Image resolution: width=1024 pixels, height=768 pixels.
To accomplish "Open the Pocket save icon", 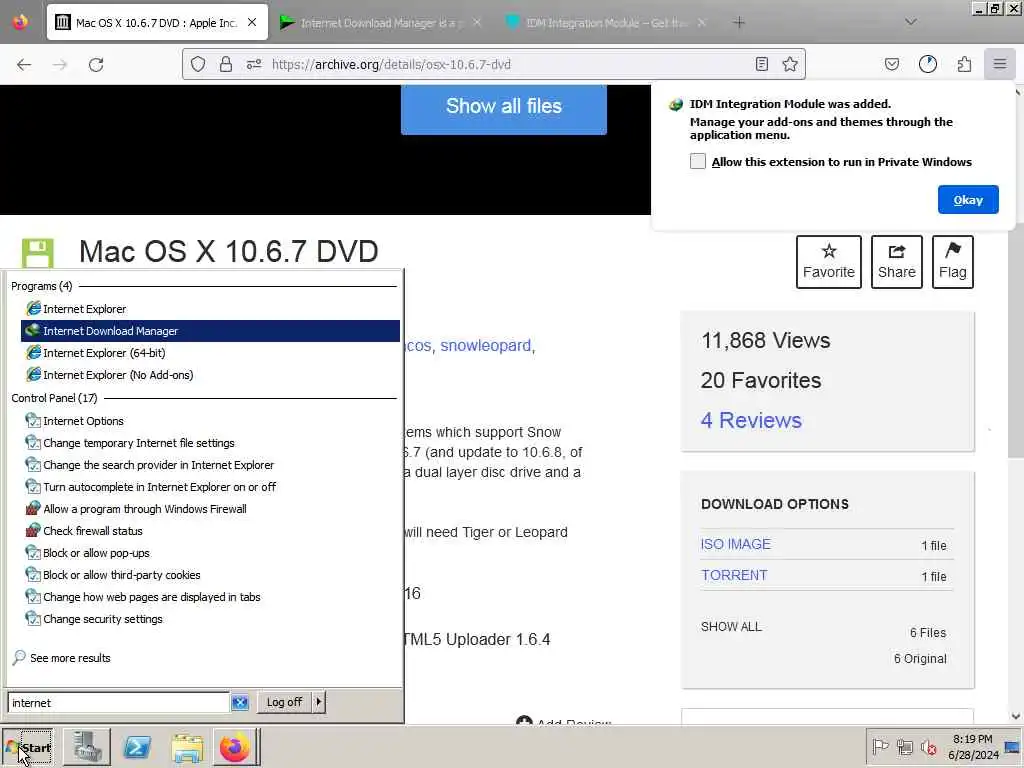I will tap(891, 64).
